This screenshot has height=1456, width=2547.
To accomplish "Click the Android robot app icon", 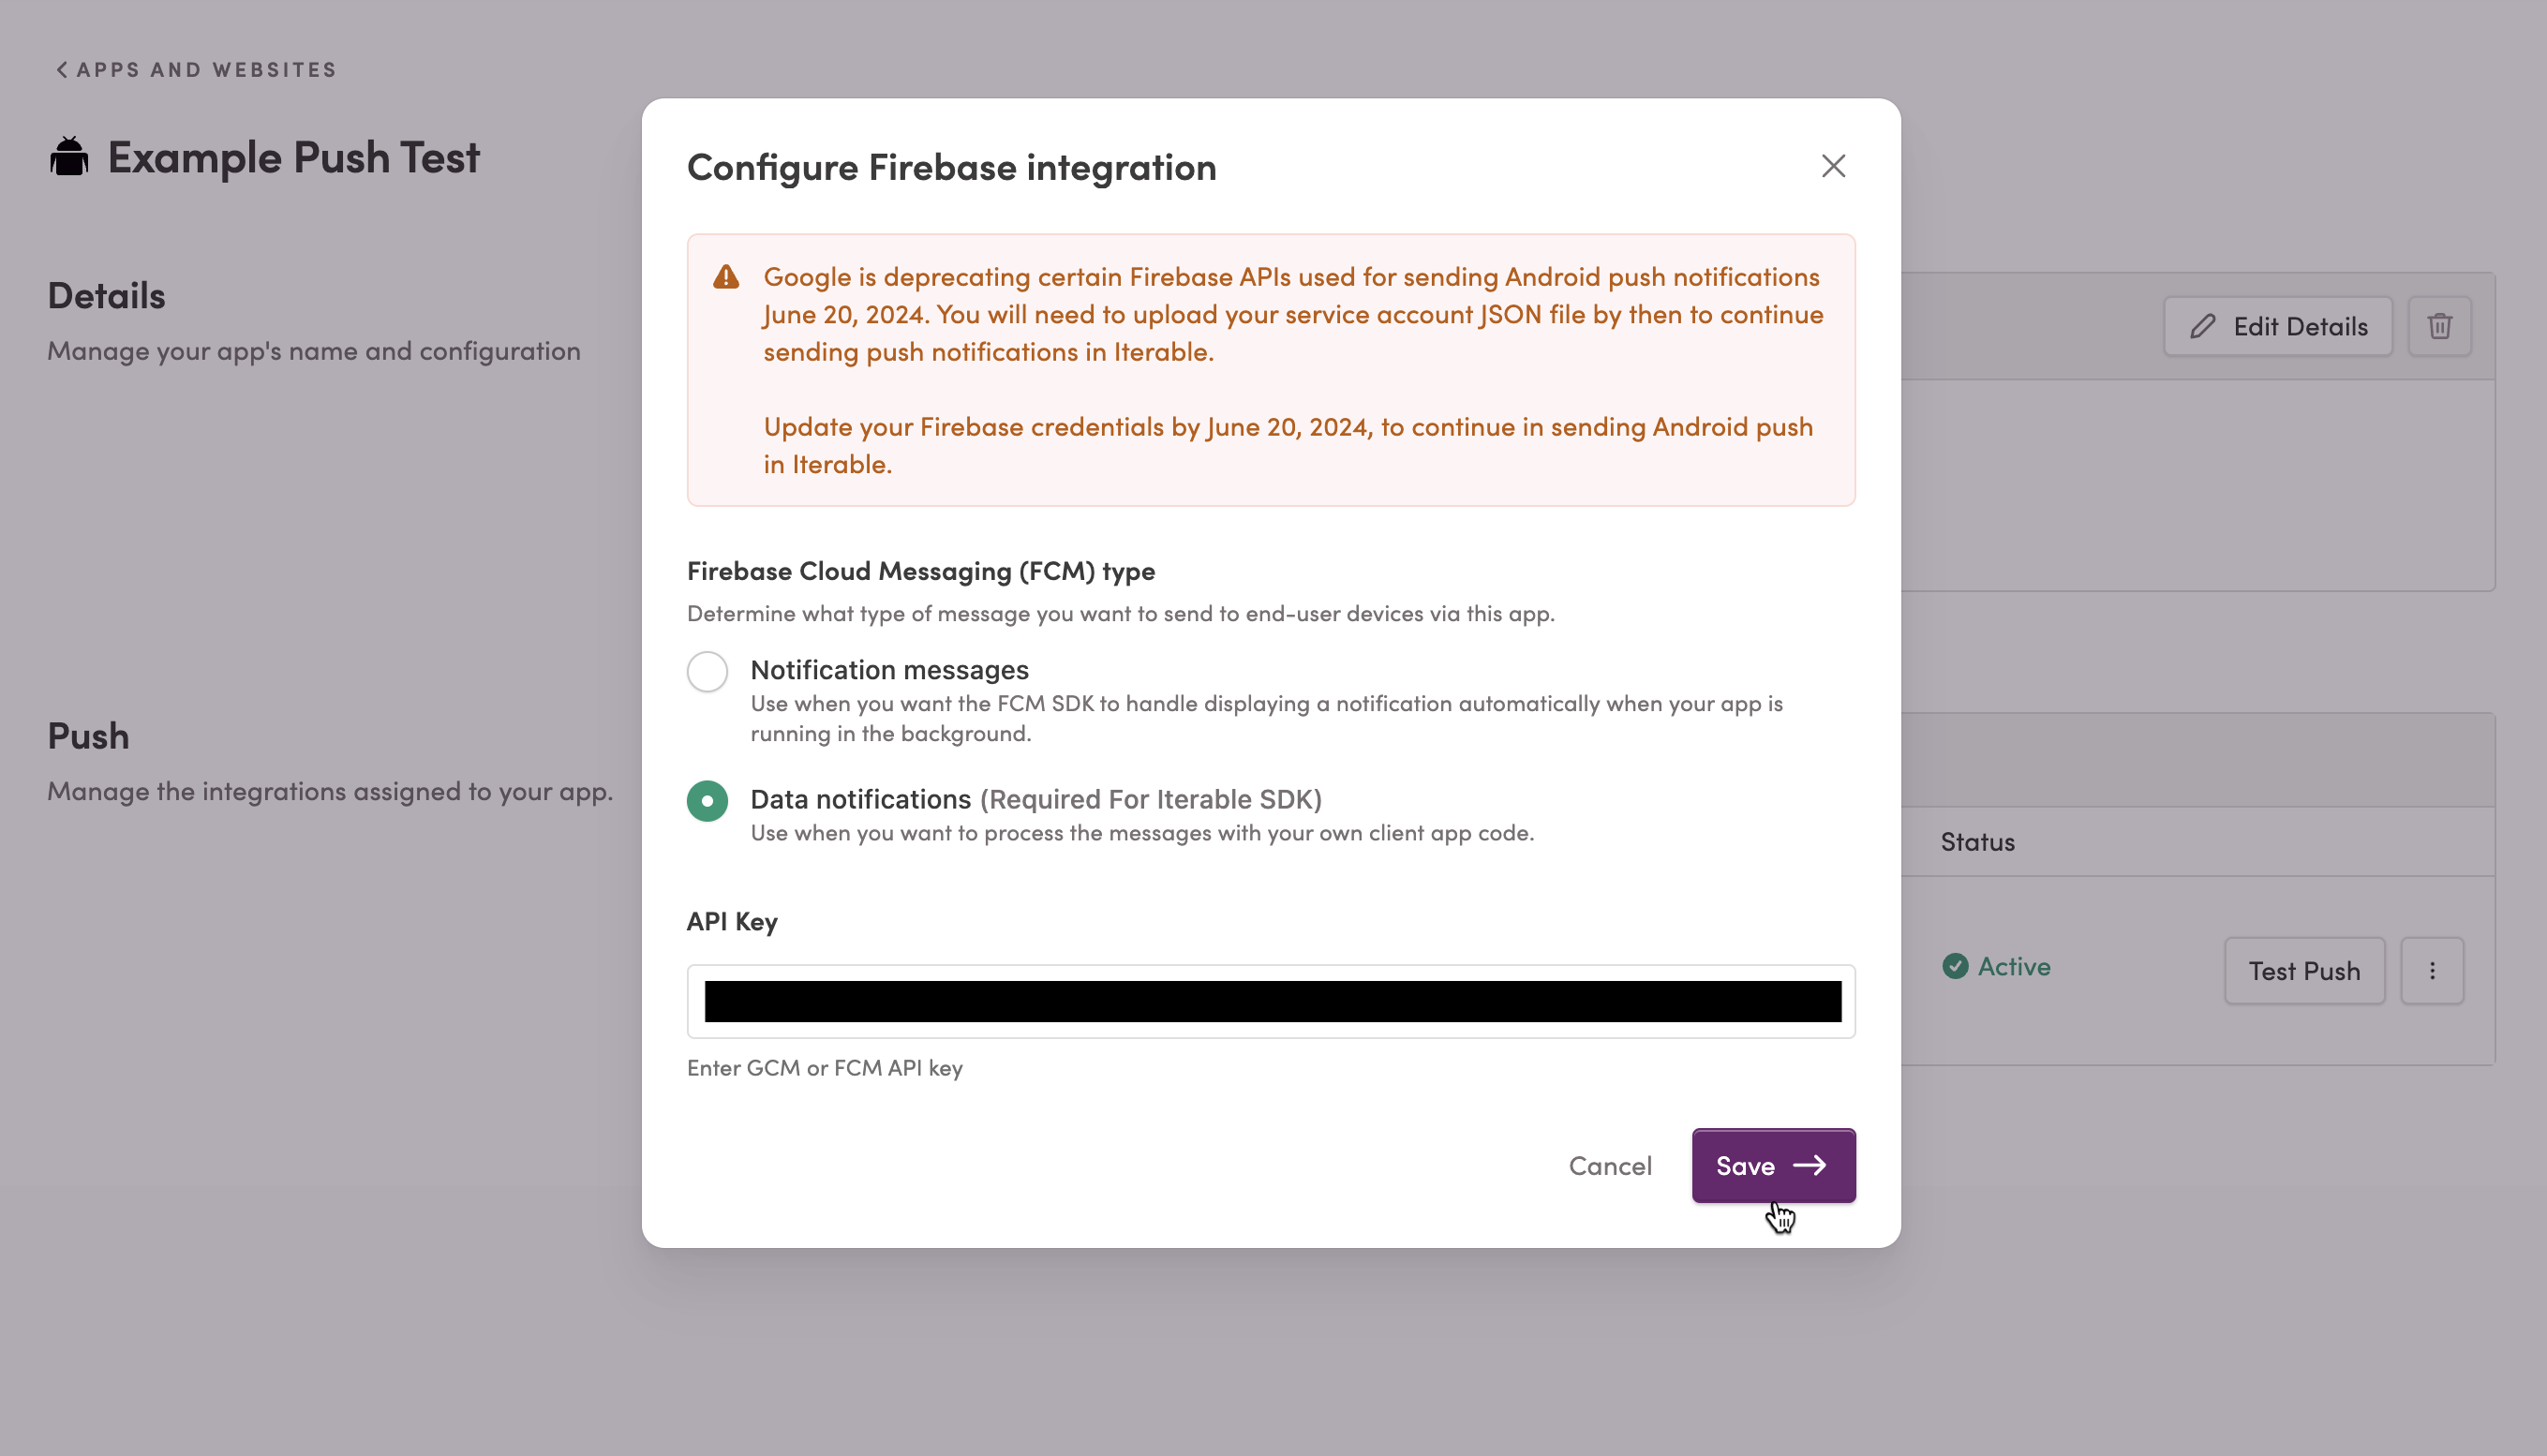I will (x=69, y=157).
